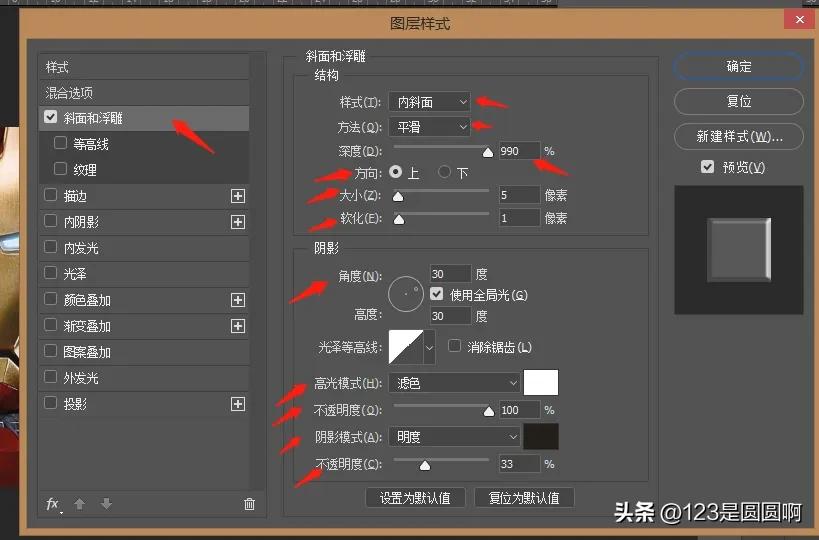Uncheck the 斜面和浮雕 checkbox
This screenshot has height=540, width=819.
[51, 117]
